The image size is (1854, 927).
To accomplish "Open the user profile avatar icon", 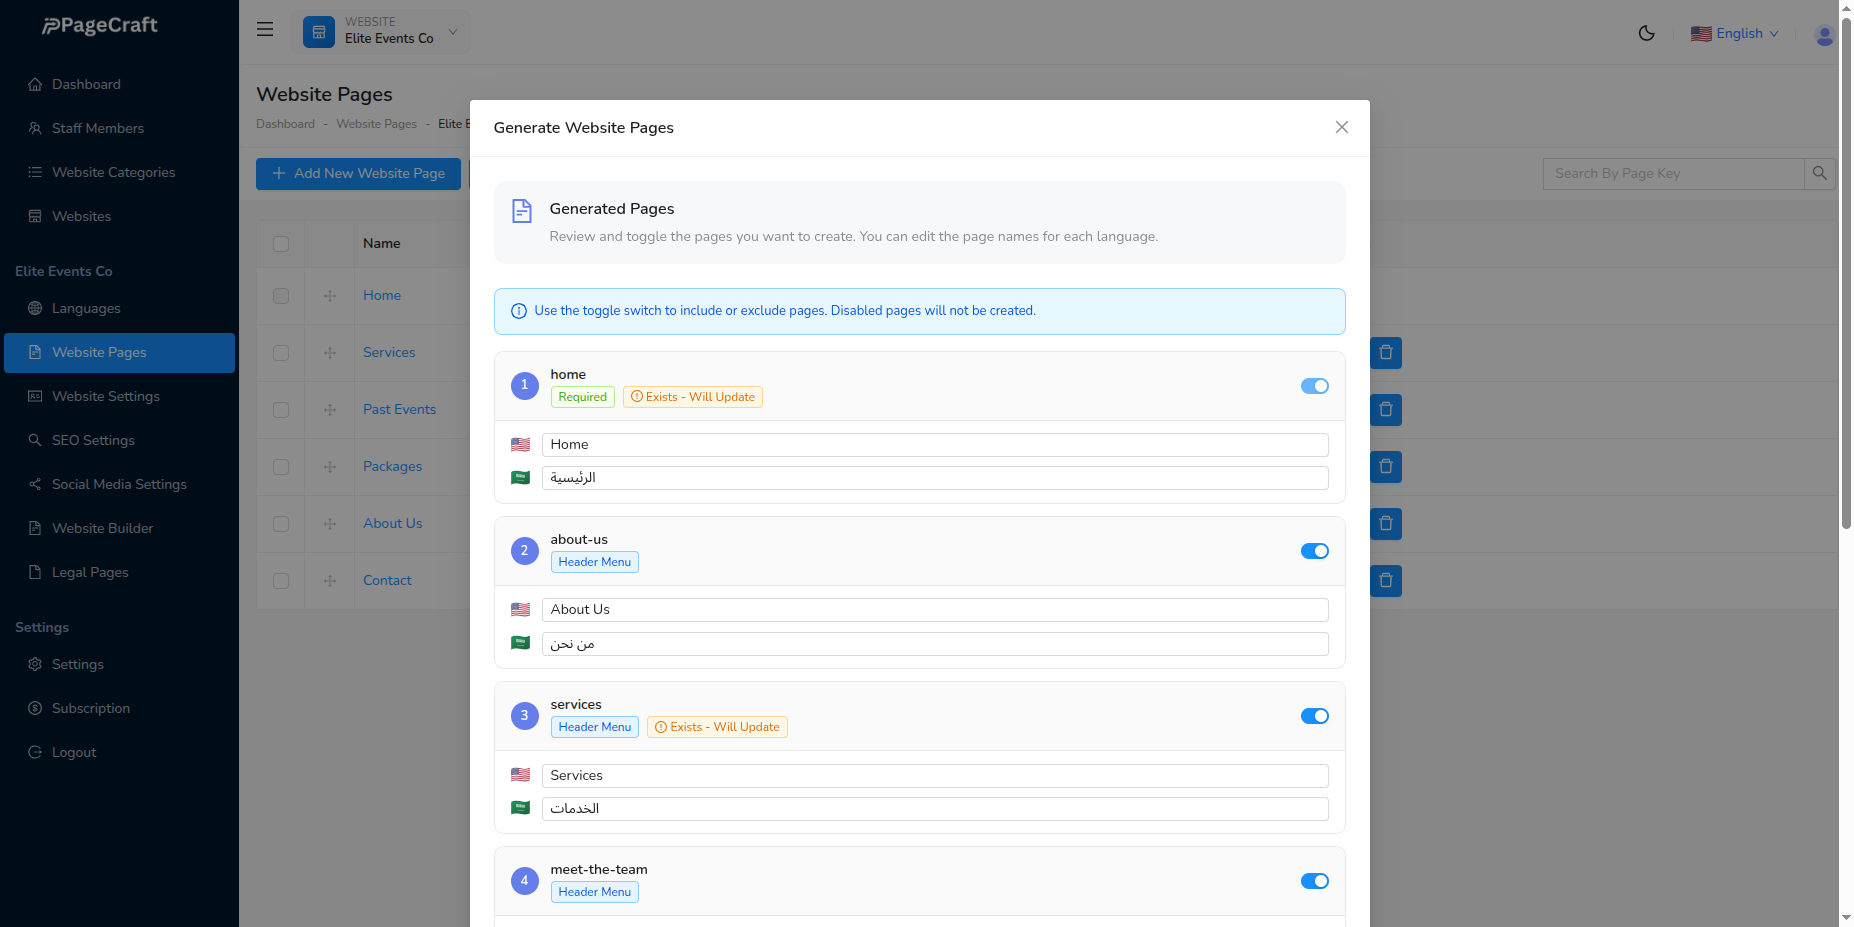I will (1824, 34).
